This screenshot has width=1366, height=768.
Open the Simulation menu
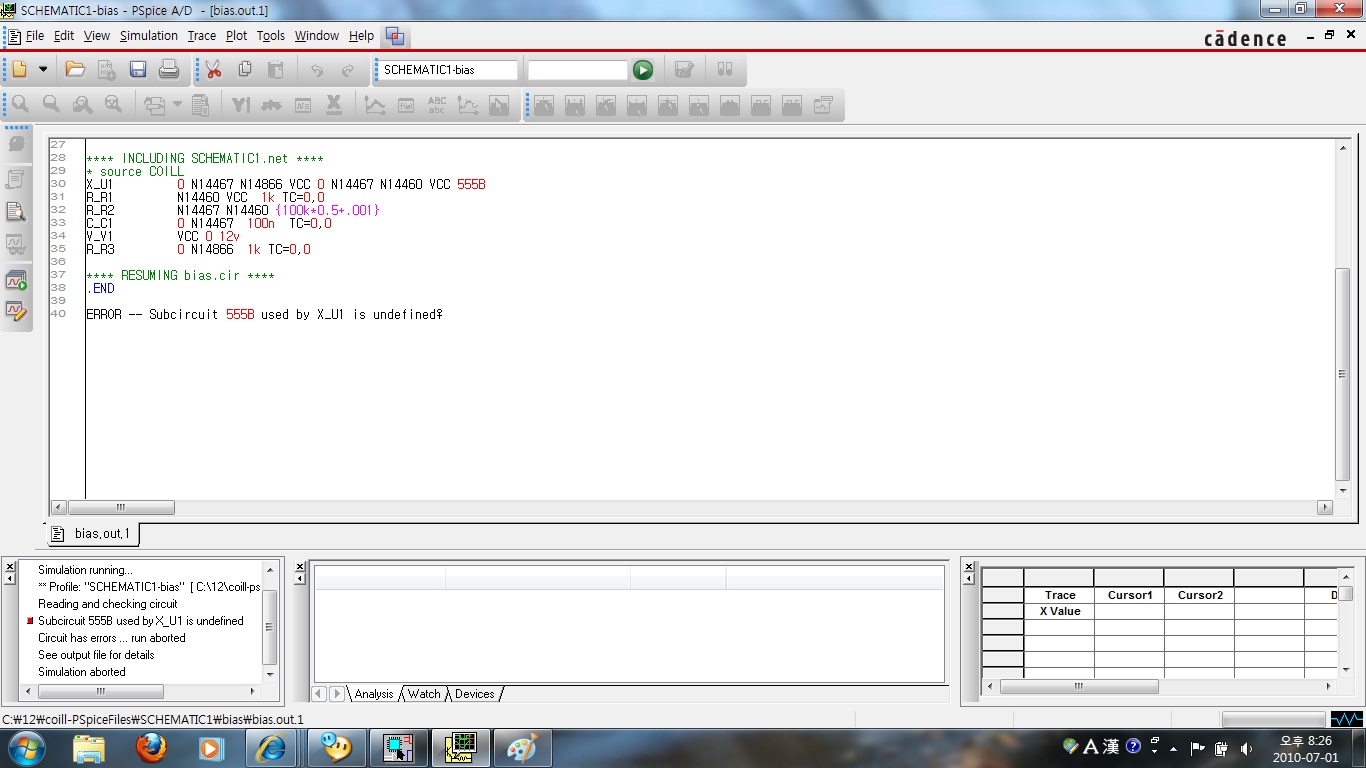[x=149, y=35]
